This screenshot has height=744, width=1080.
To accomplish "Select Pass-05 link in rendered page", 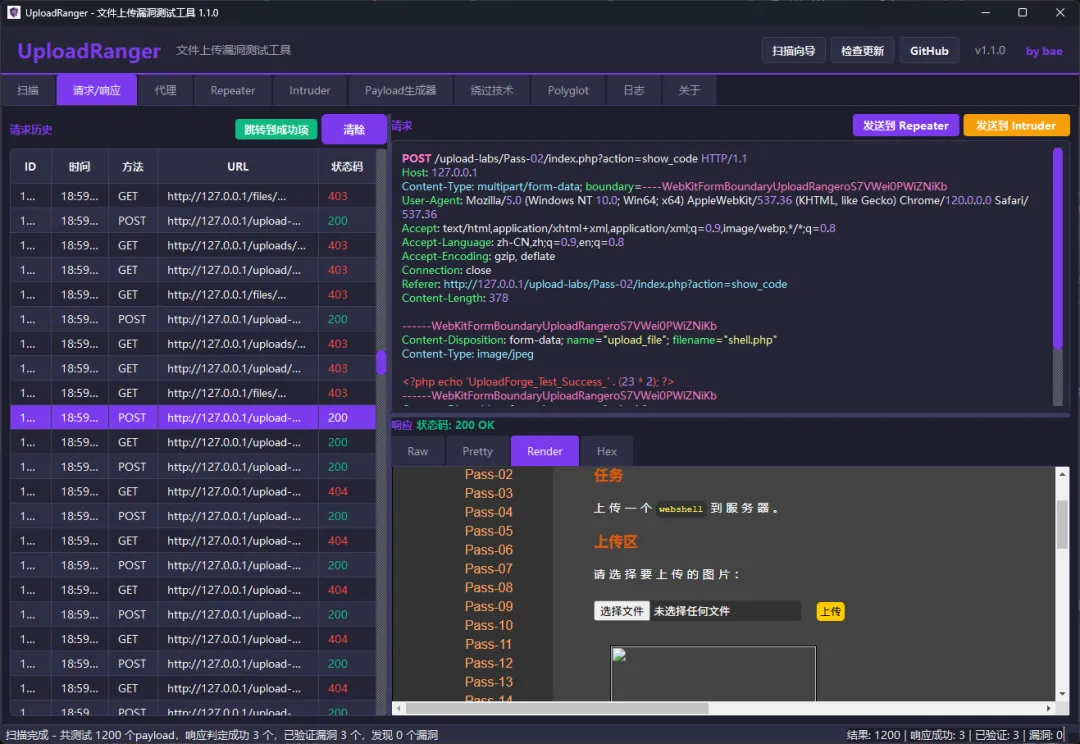I will pos(488,531).
